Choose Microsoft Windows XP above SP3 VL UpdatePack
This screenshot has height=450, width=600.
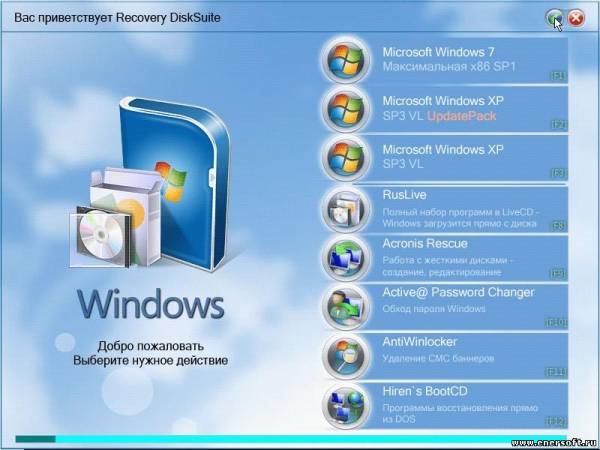(443, 101)
